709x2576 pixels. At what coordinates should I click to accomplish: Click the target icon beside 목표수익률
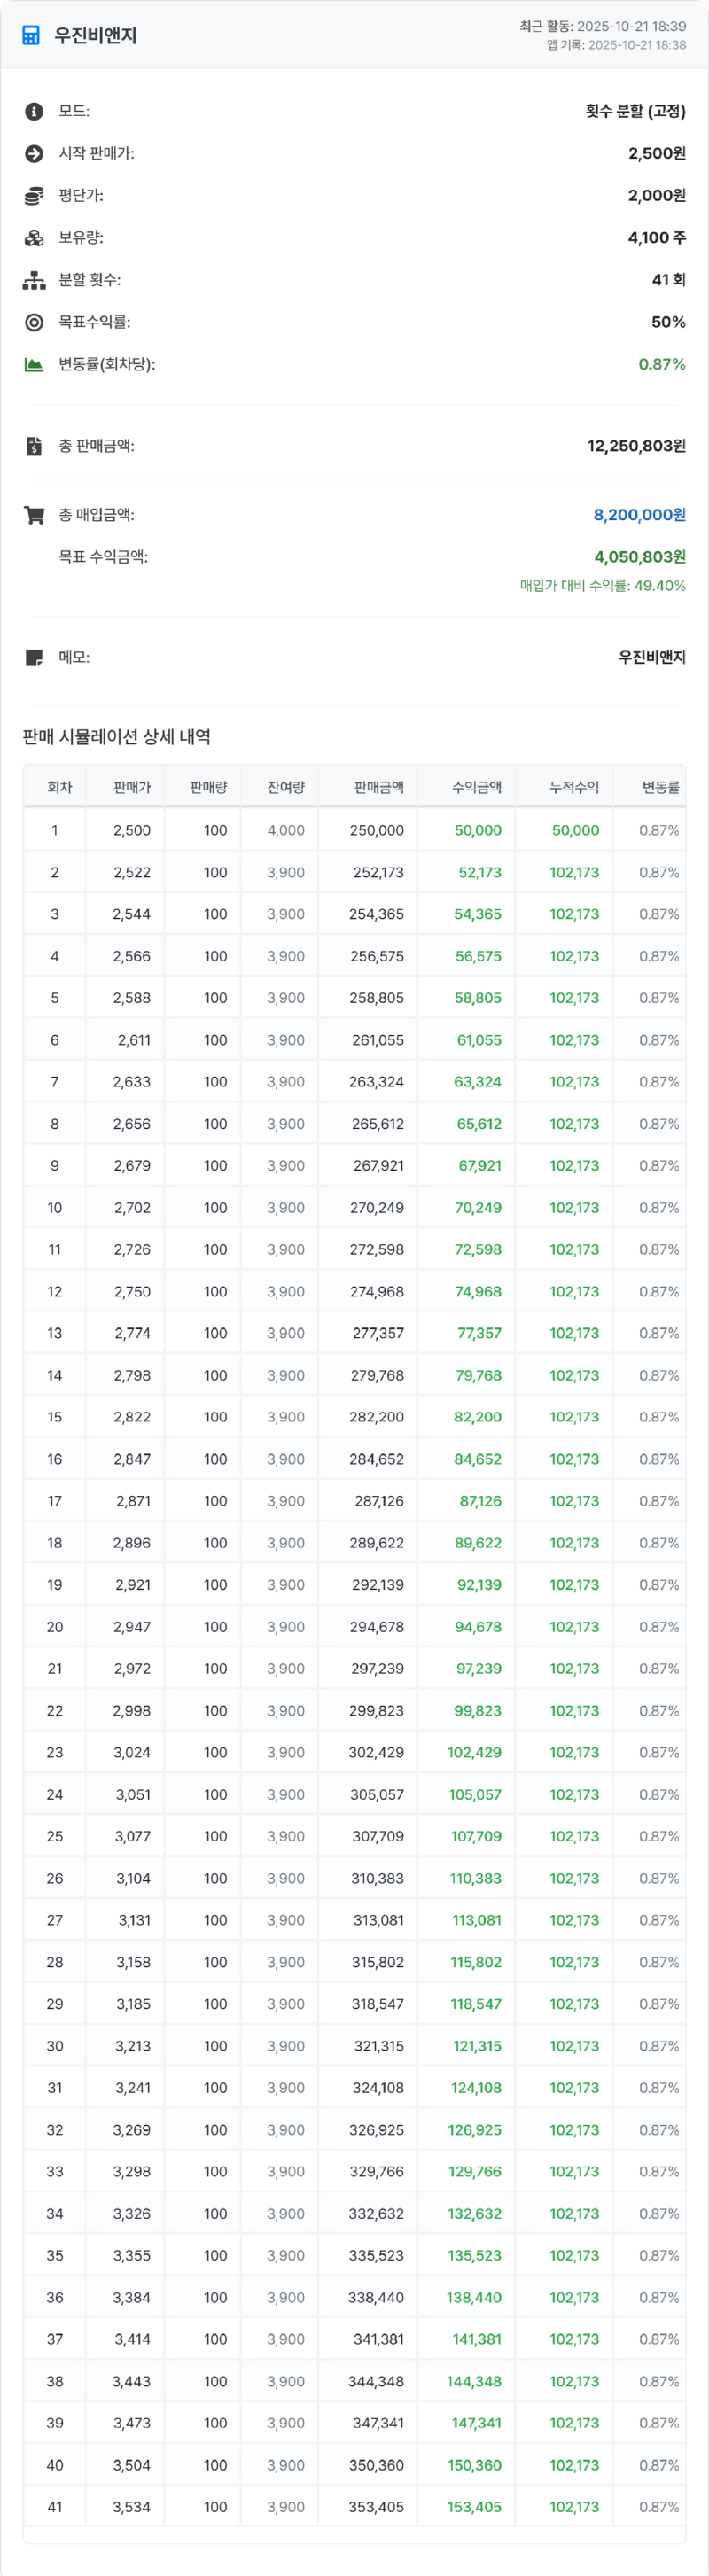34,322
